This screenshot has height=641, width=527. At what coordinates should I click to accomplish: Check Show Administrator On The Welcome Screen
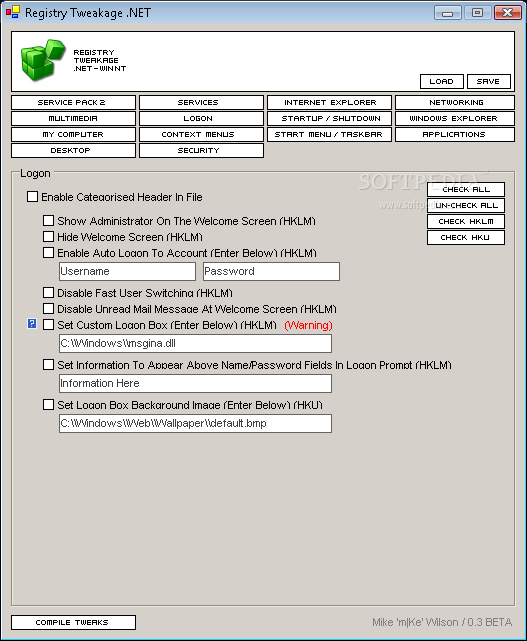click(49, 221)
